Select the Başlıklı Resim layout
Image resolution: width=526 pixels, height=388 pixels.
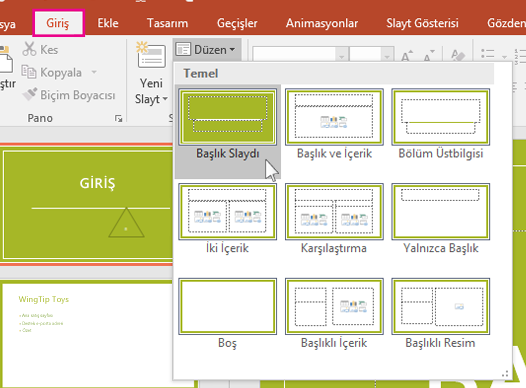coord(440,314)
